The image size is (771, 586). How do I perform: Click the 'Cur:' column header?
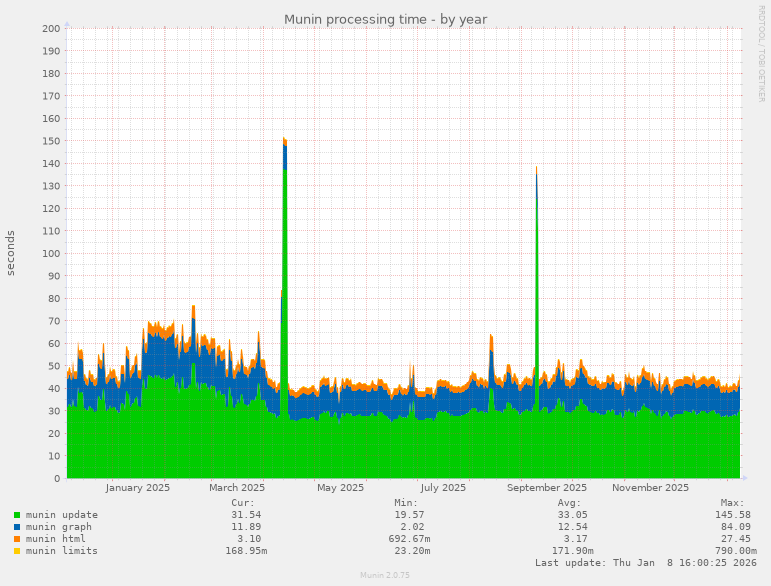pos(243,503)
